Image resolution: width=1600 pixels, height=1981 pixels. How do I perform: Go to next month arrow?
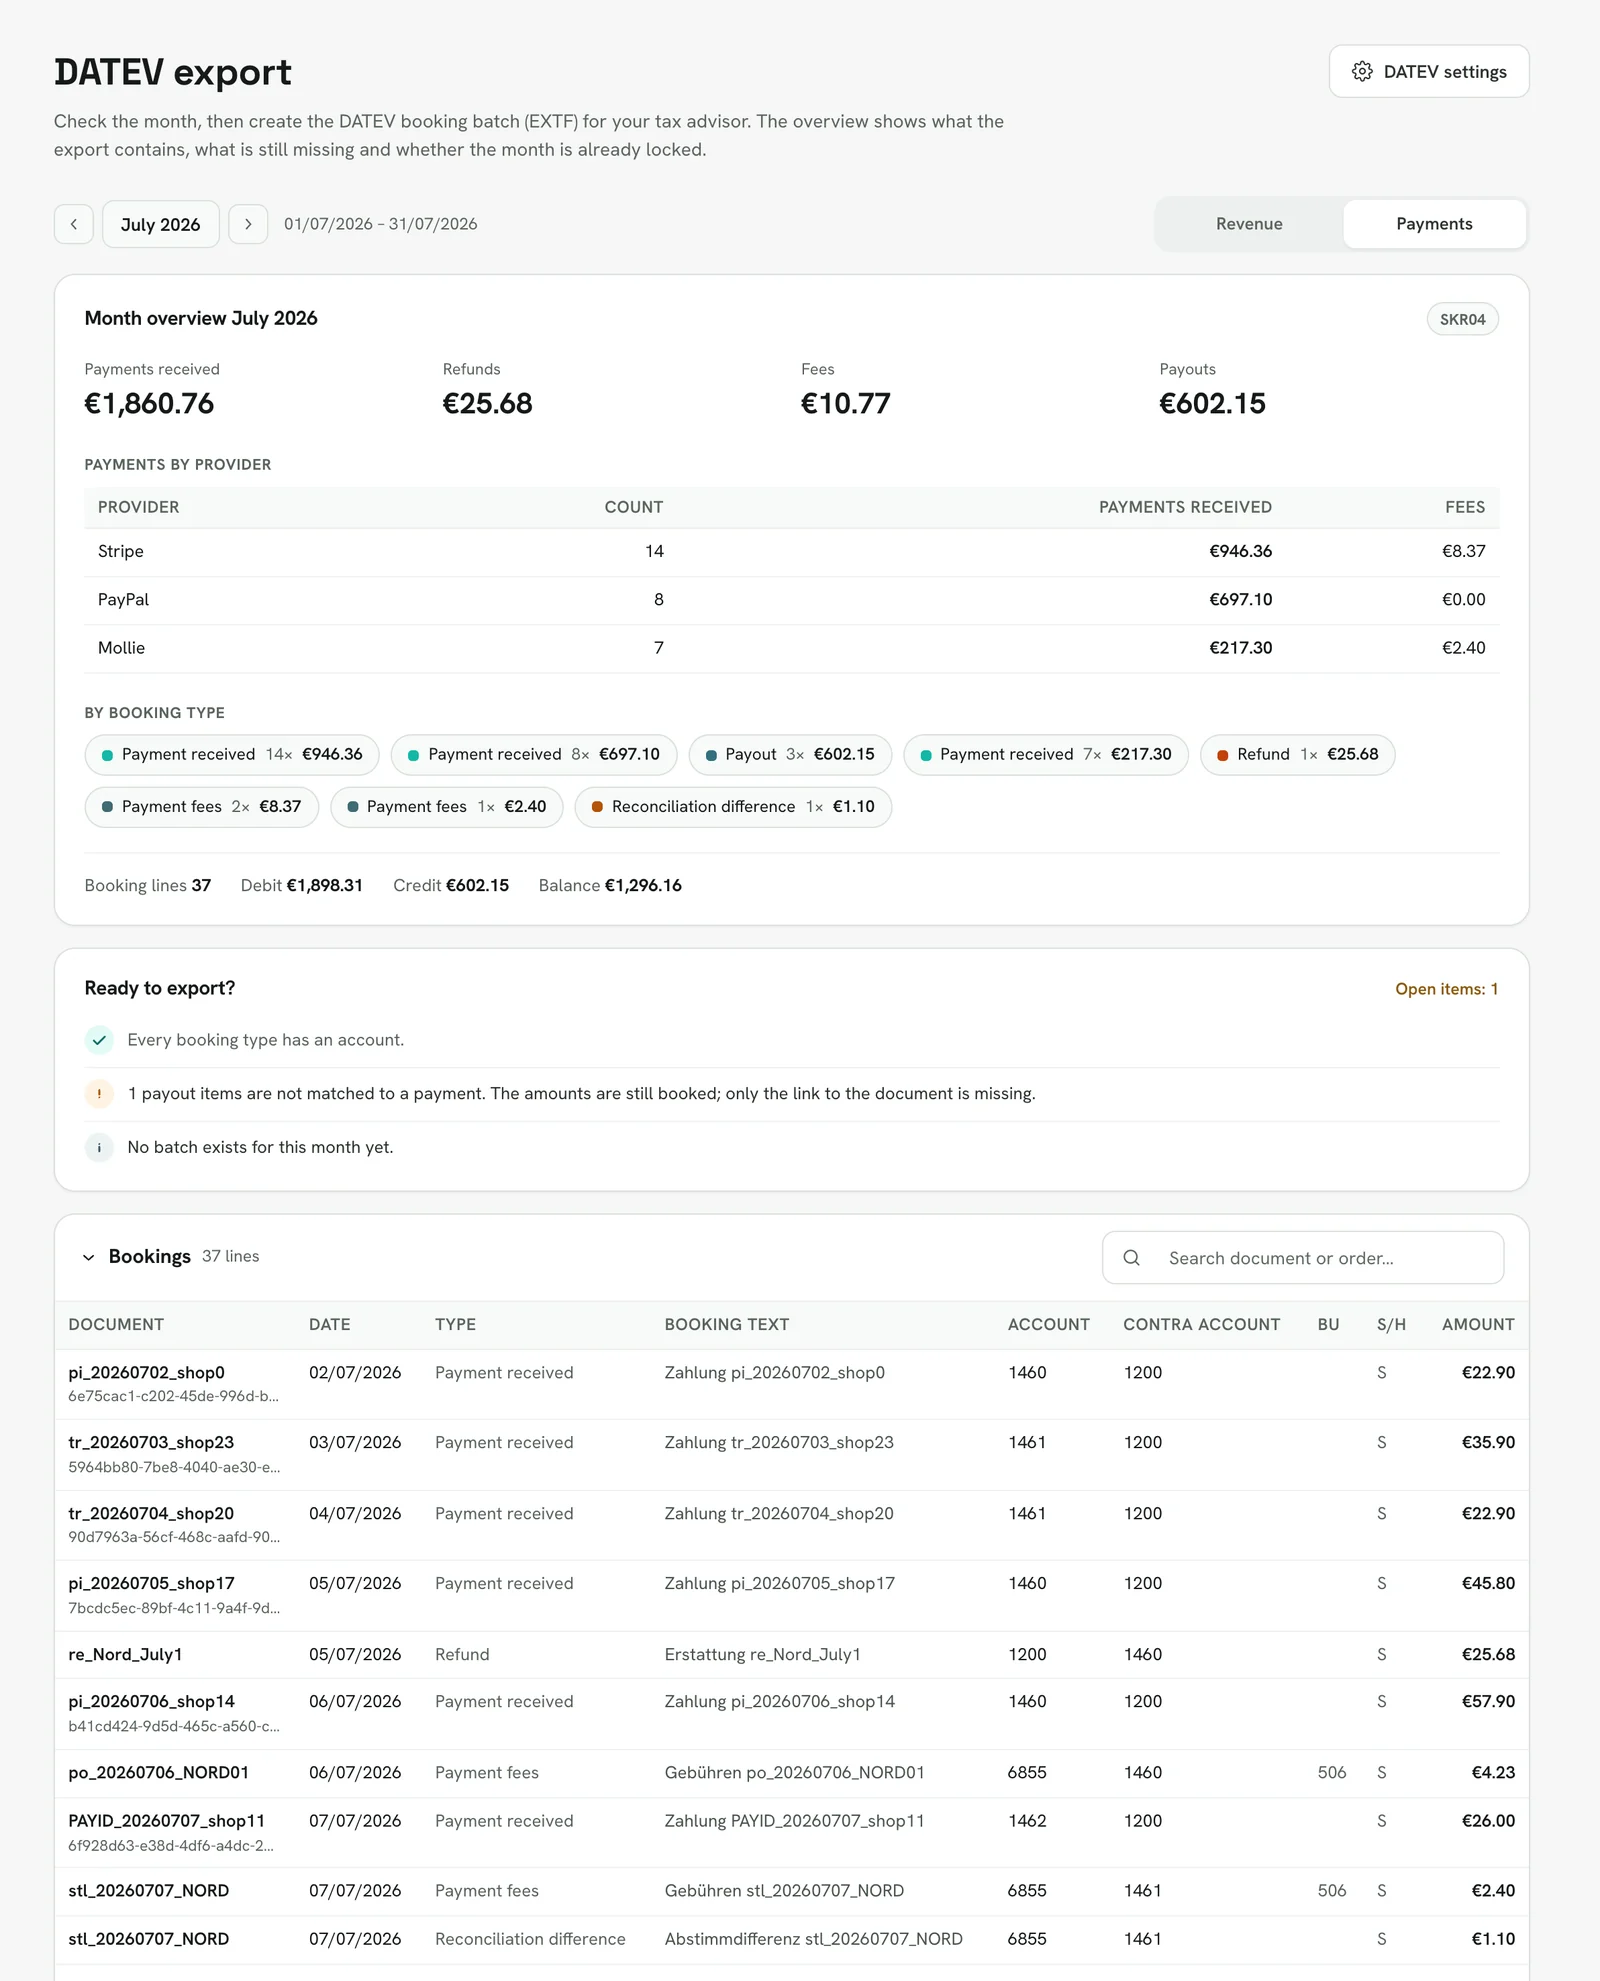tap(248, 224)
